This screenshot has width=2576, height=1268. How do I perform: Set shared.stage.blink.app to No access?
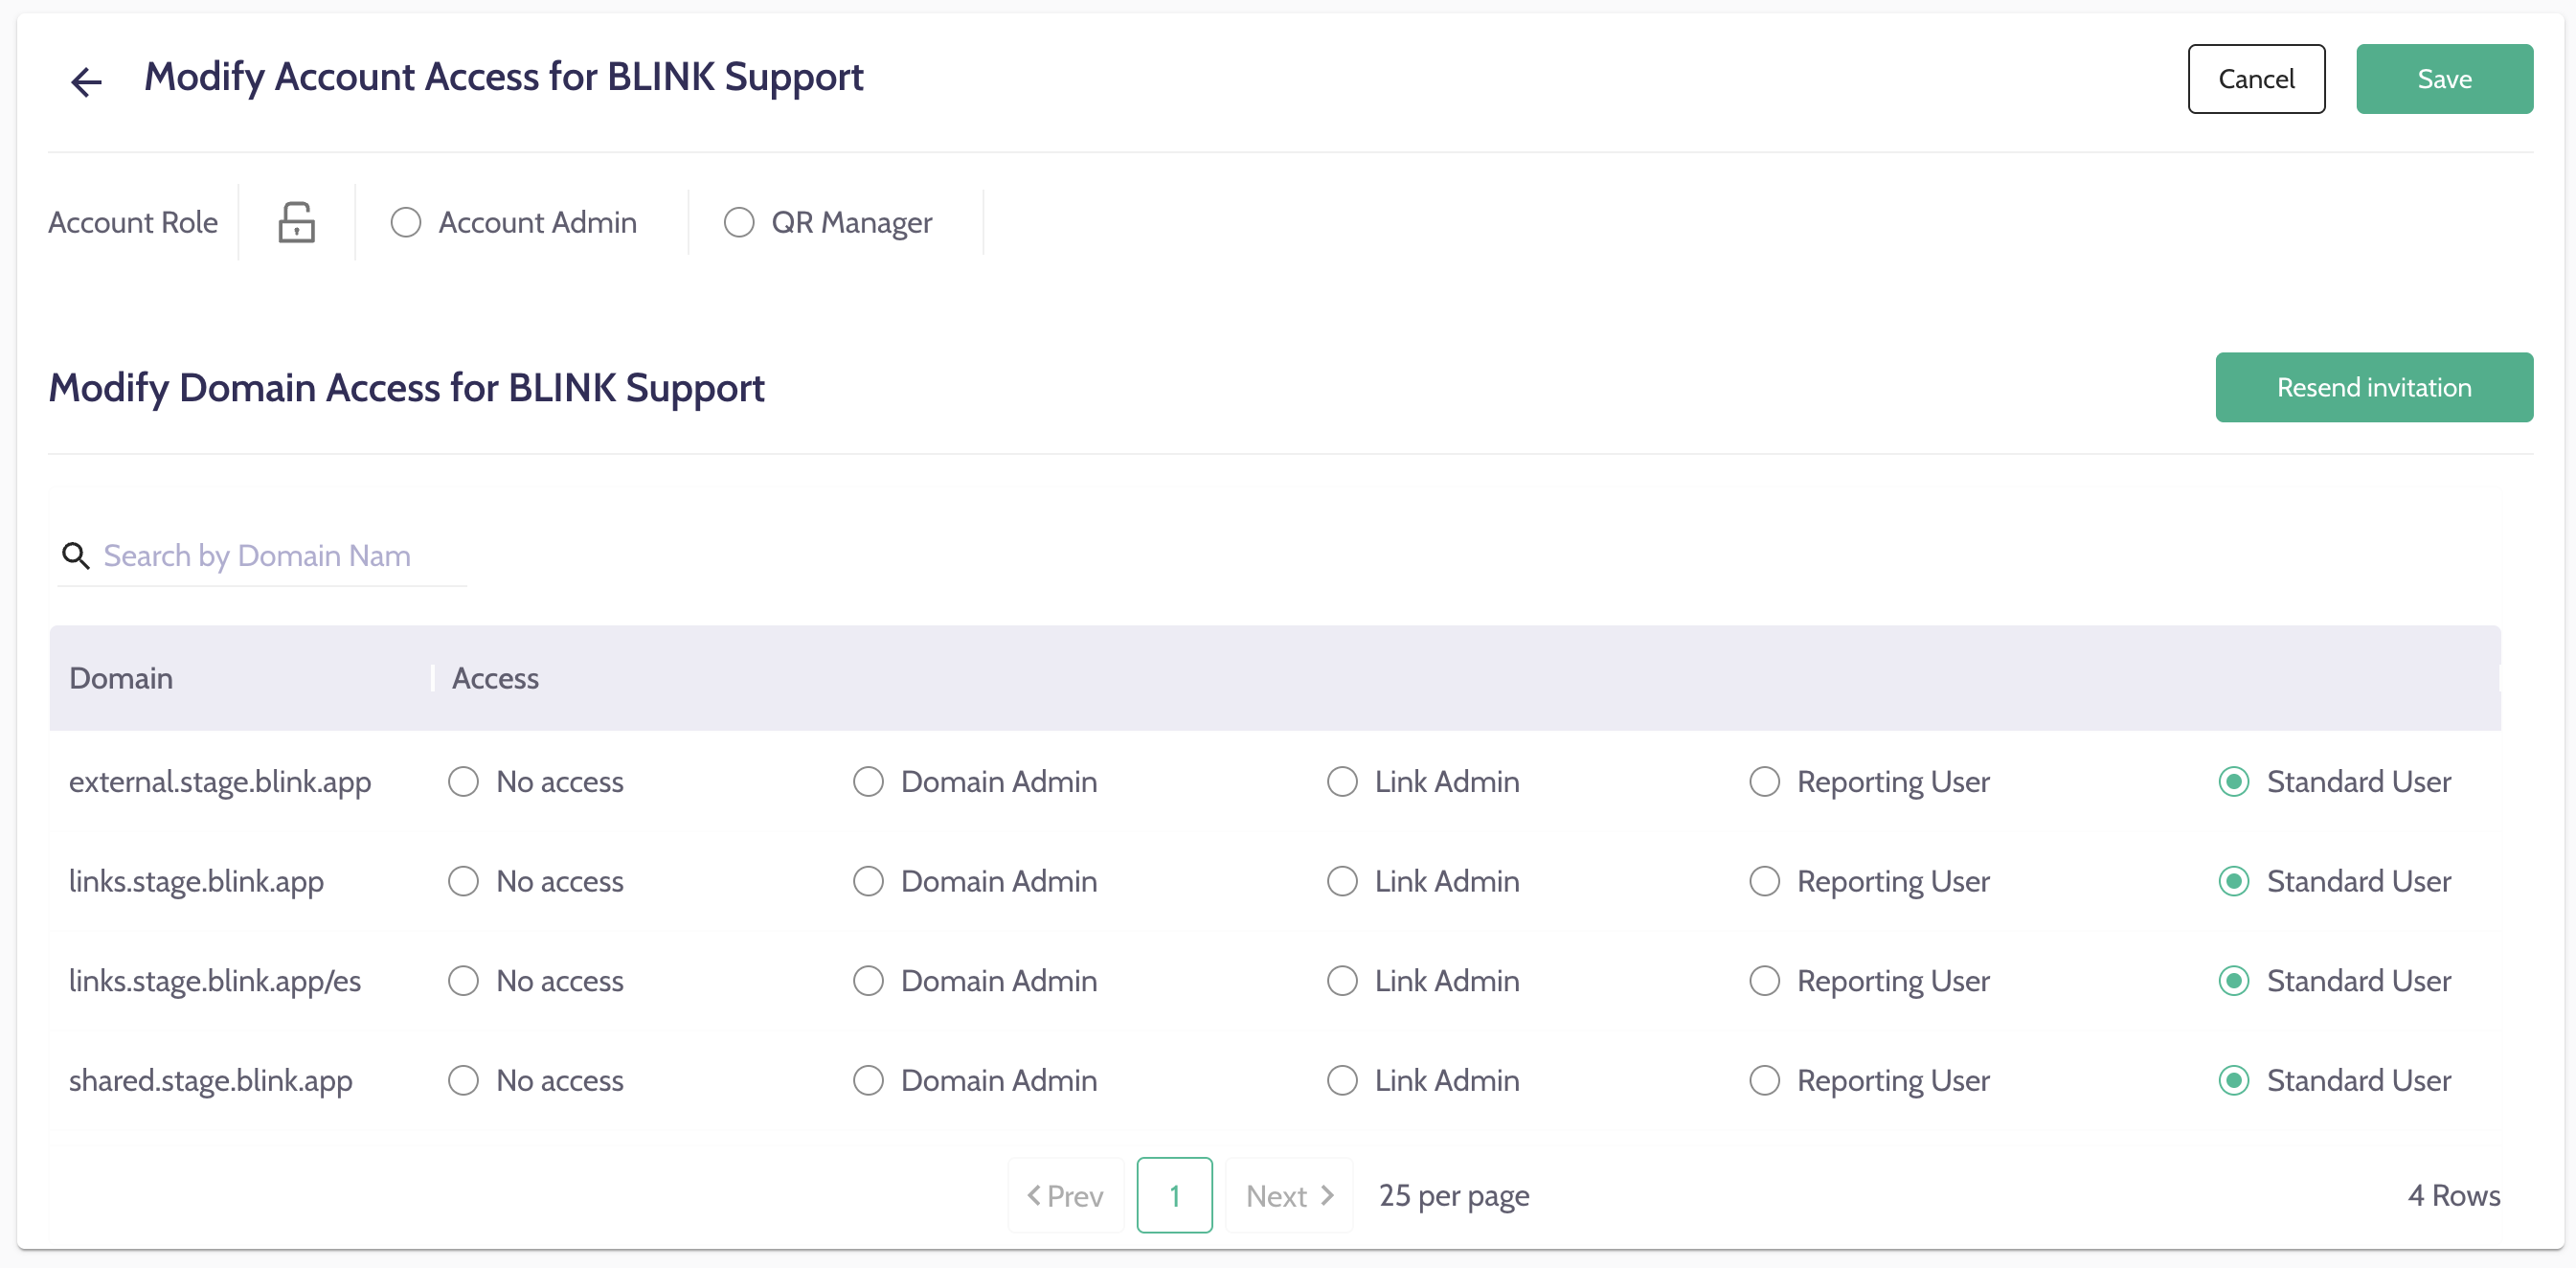coord(463,1081)
